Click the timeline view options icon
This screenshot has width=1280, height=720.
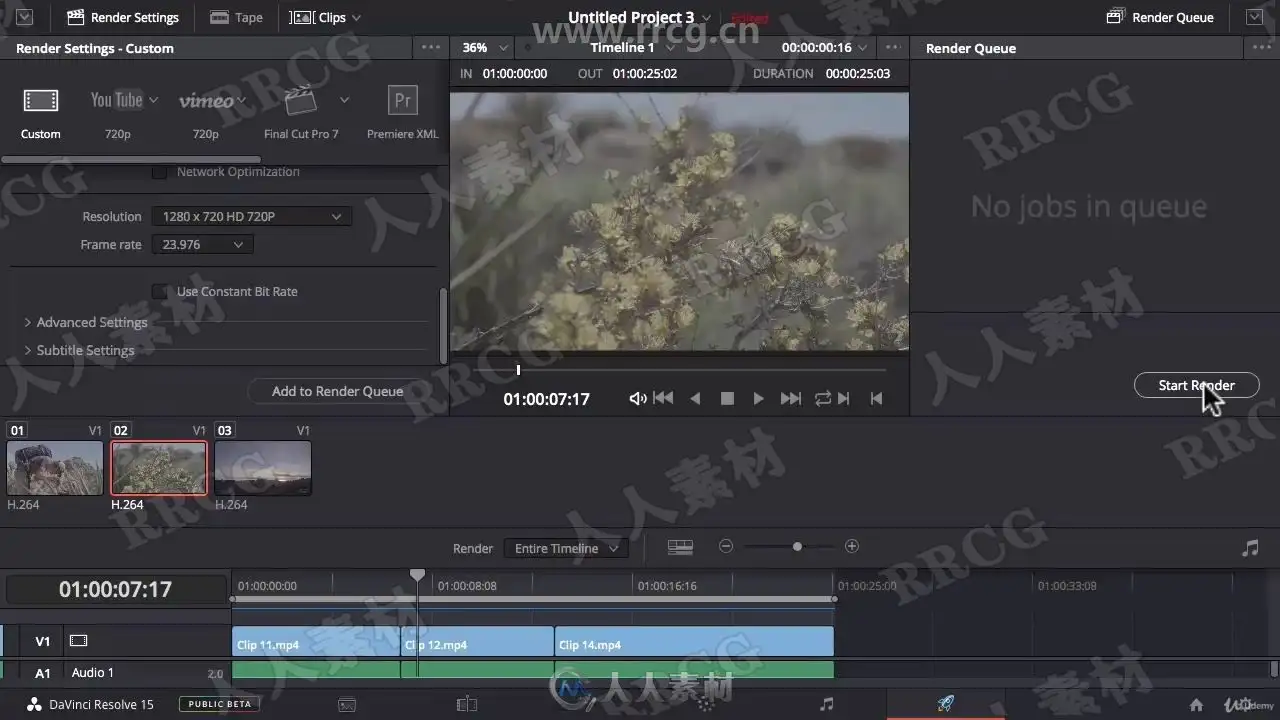tap(680, 547)
